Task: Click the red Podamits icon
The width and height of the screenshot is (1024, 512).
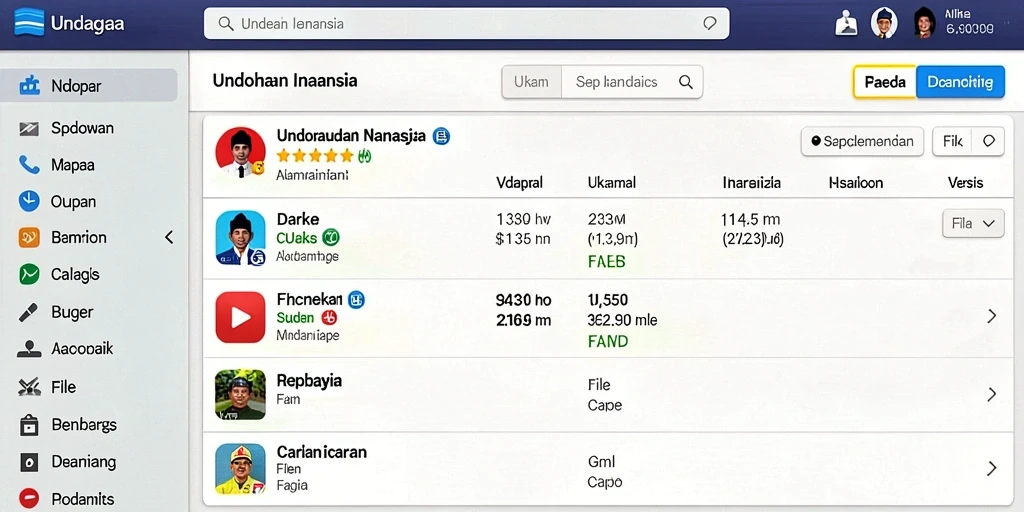Action: tap(29, 499)
